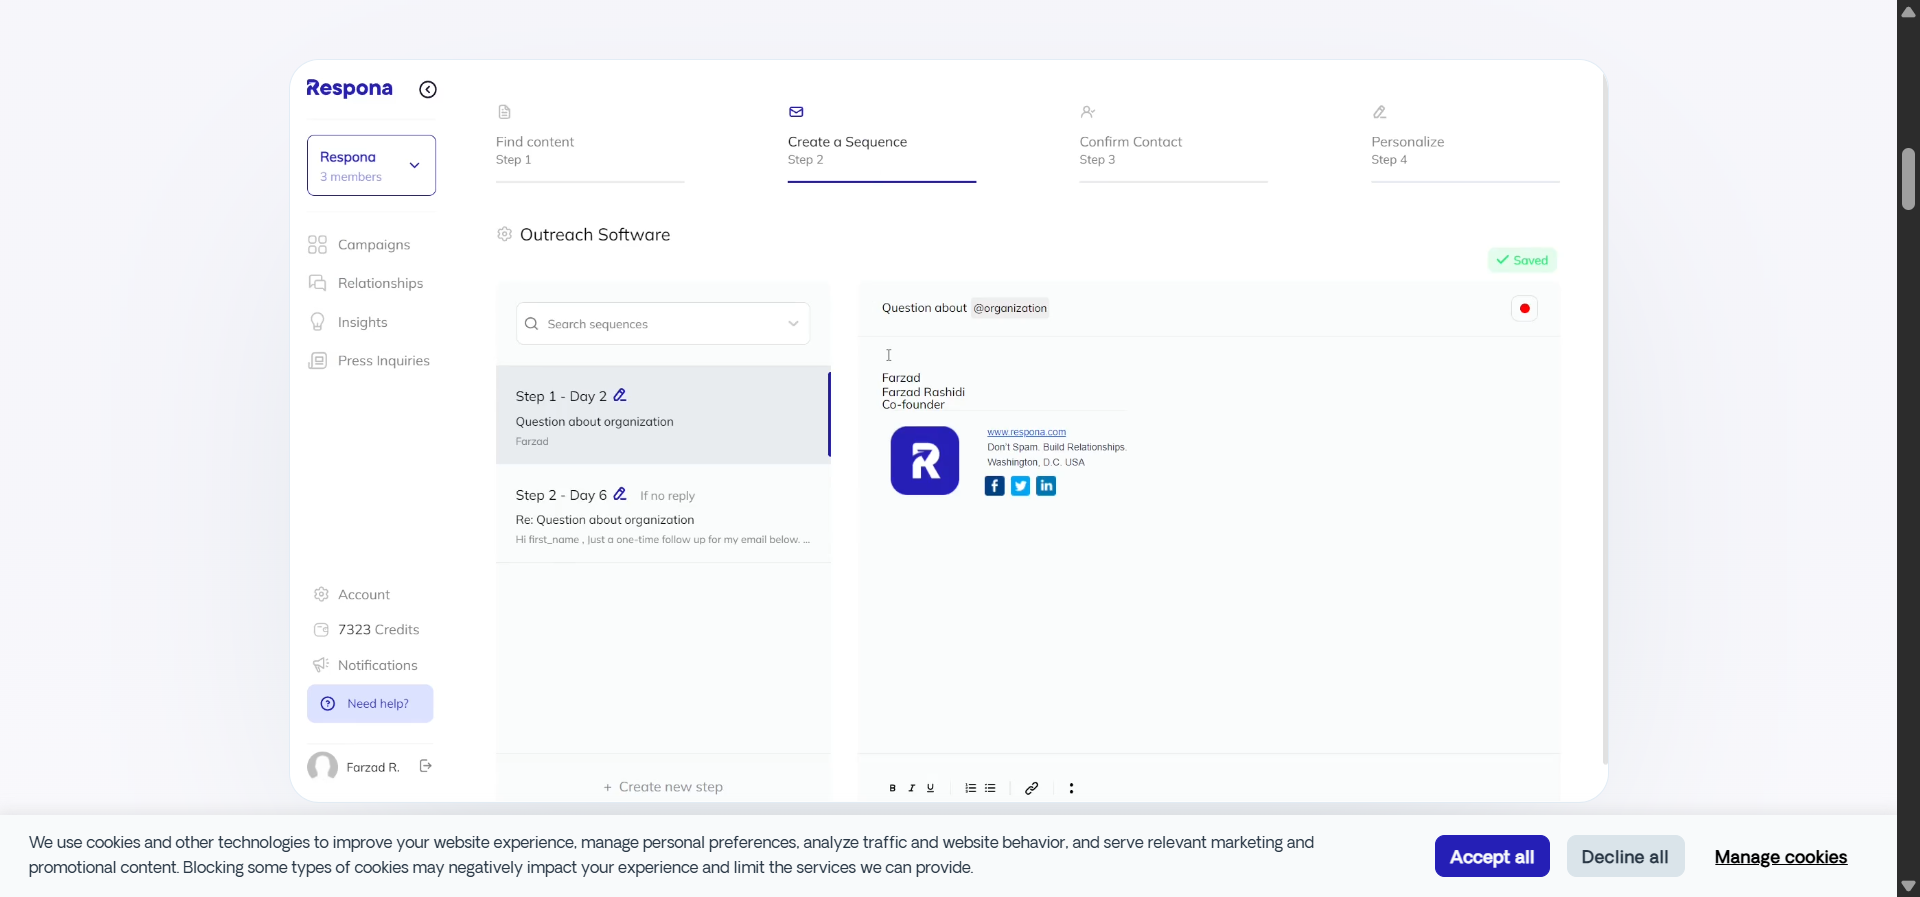View 7323 Credits
The height and width of the screenshot is (897, 1920).
tap(378, 630)
